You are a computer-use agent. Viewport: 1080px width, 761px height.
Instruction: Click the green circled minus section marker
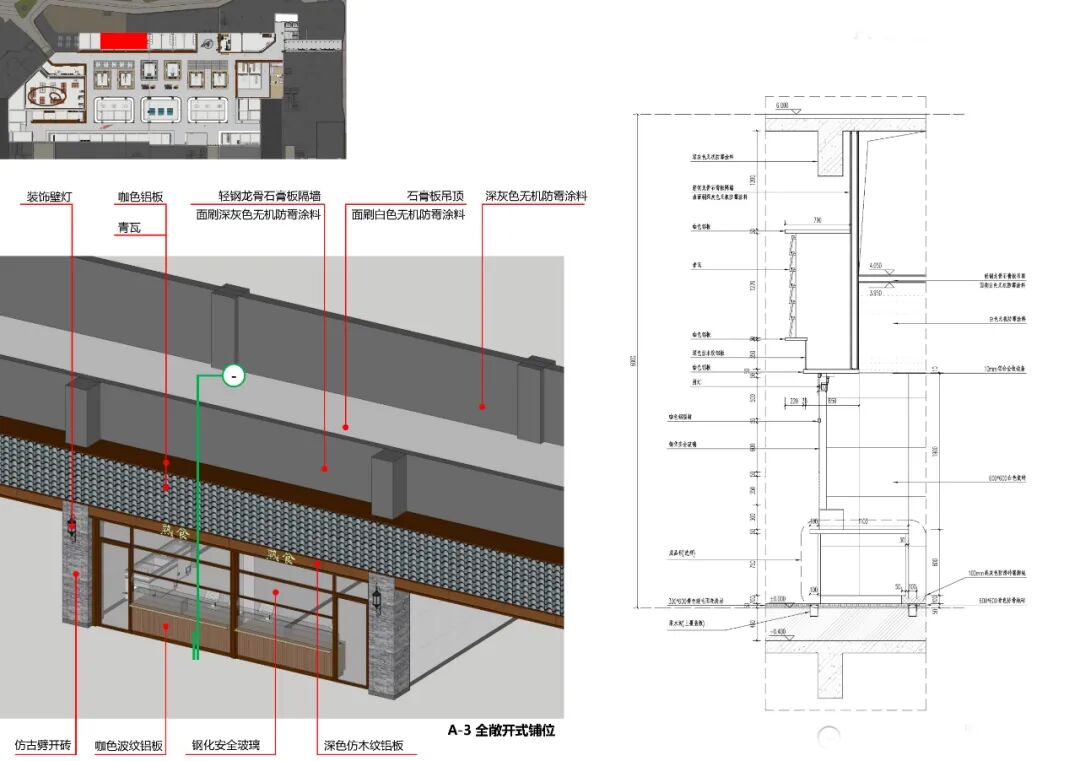[x=233, y=376]
